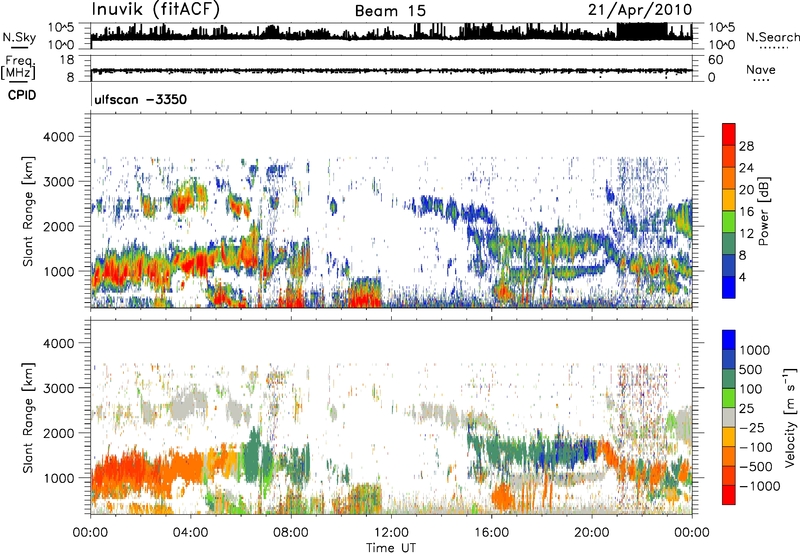Click the 'Inuvik (fitACF)' title text
Screen dimensions: 800x554
156,10
